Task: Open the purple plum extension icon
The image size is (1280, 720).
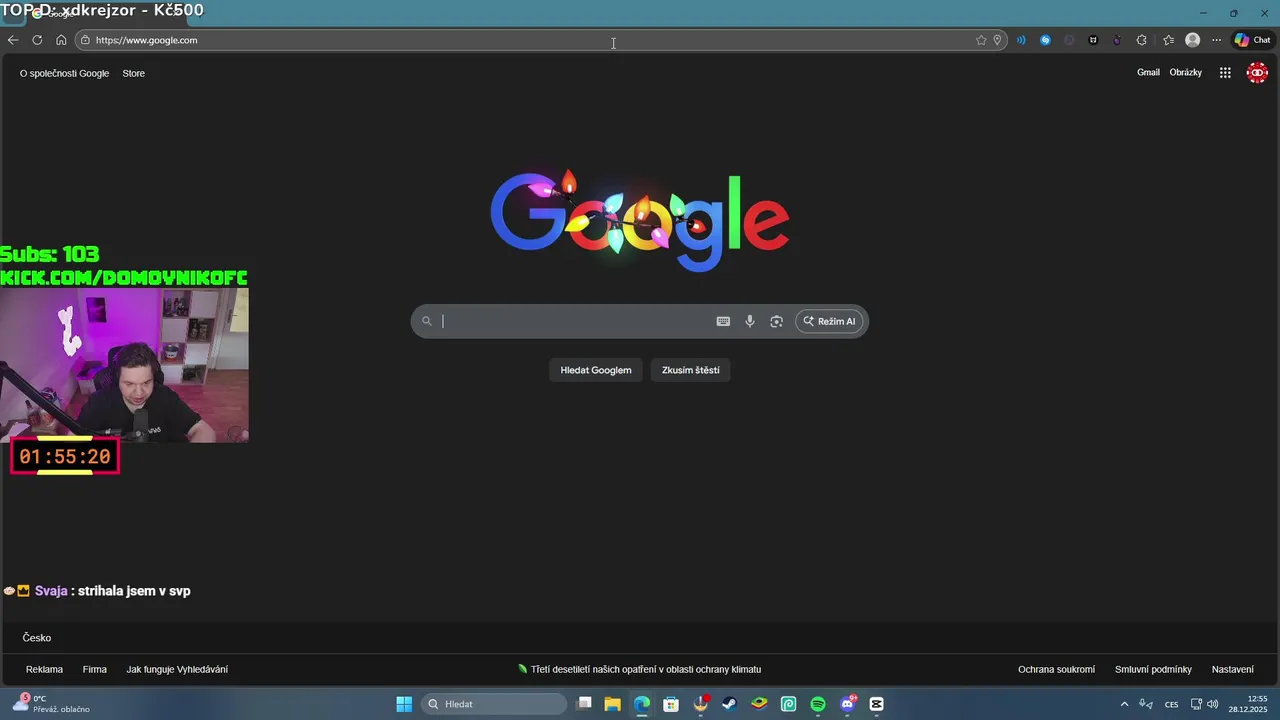Action: (x=1117, y=40)
